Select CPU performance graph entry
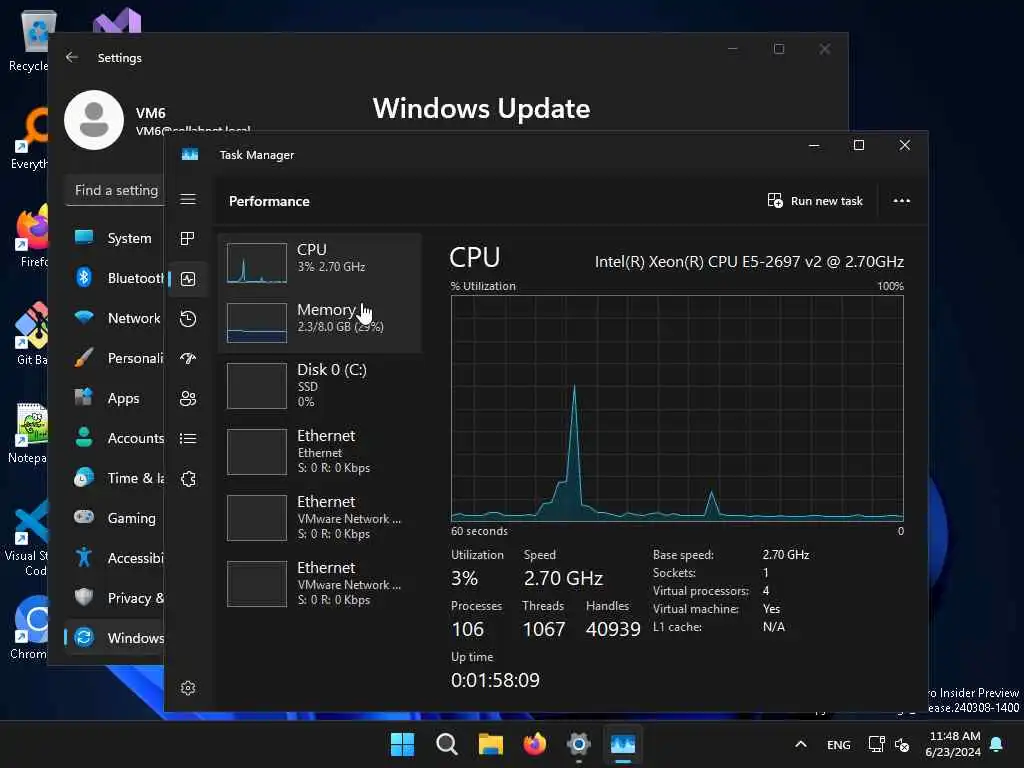Screen dimensions: 1024x768 click(x=319, y=263)
